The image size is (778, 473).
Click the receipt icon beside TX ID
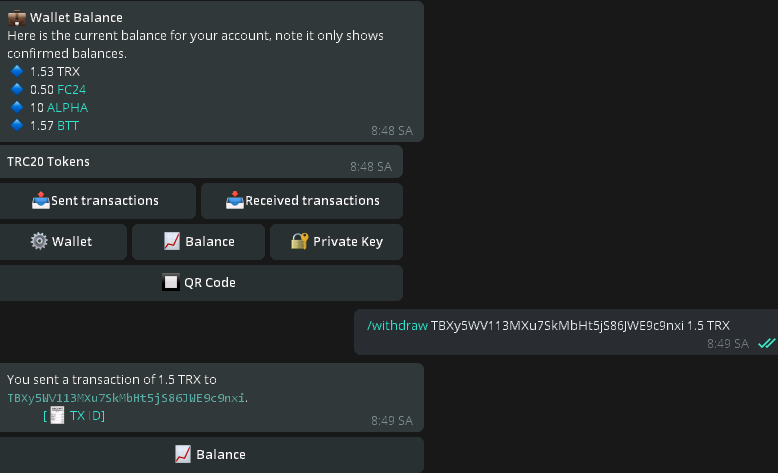pyautogui.click(x=57, y=415)
